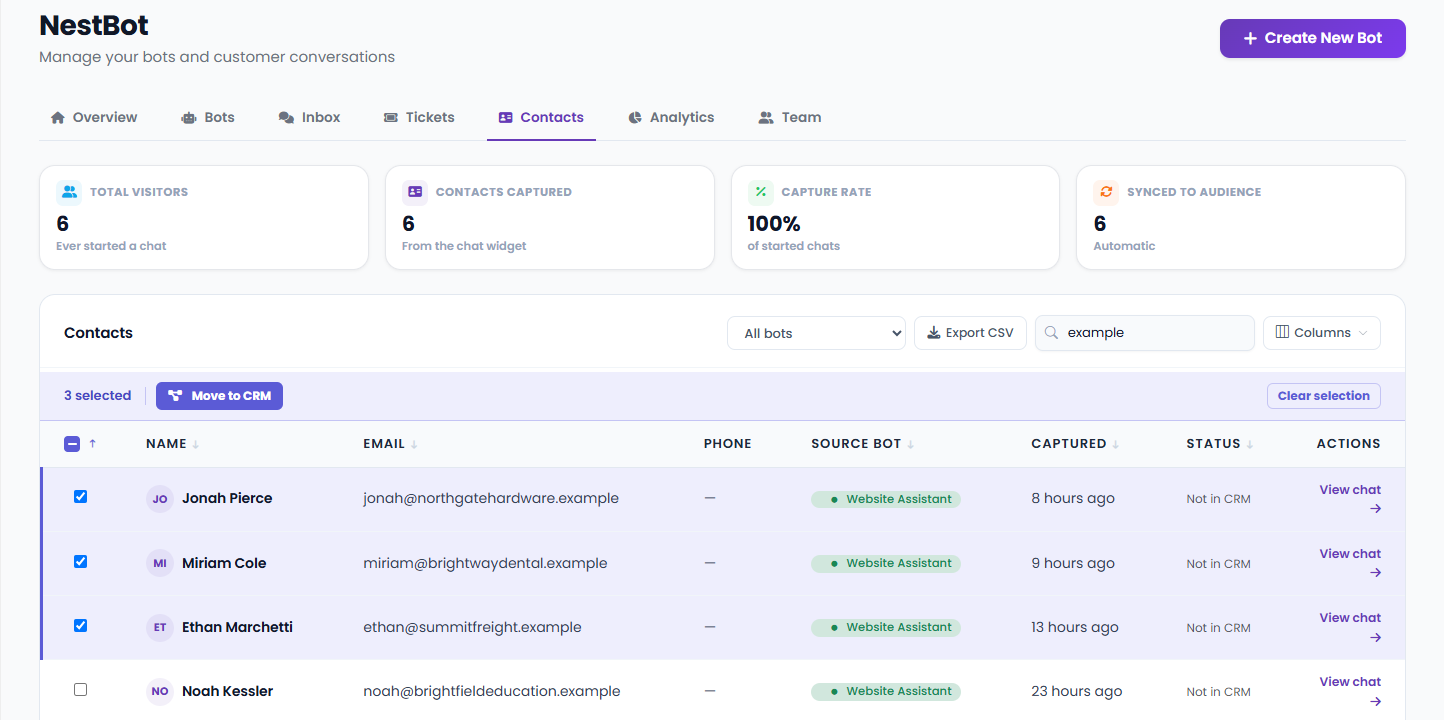
Task: Click the Contacts Captured card icon
Action: pos(415,192)
